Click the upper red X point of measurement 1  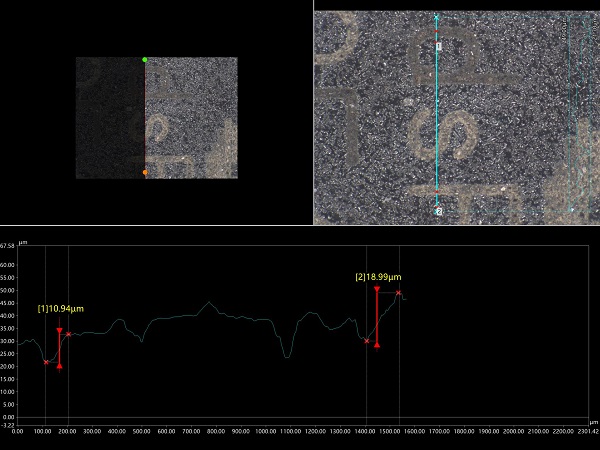(69, 333)
